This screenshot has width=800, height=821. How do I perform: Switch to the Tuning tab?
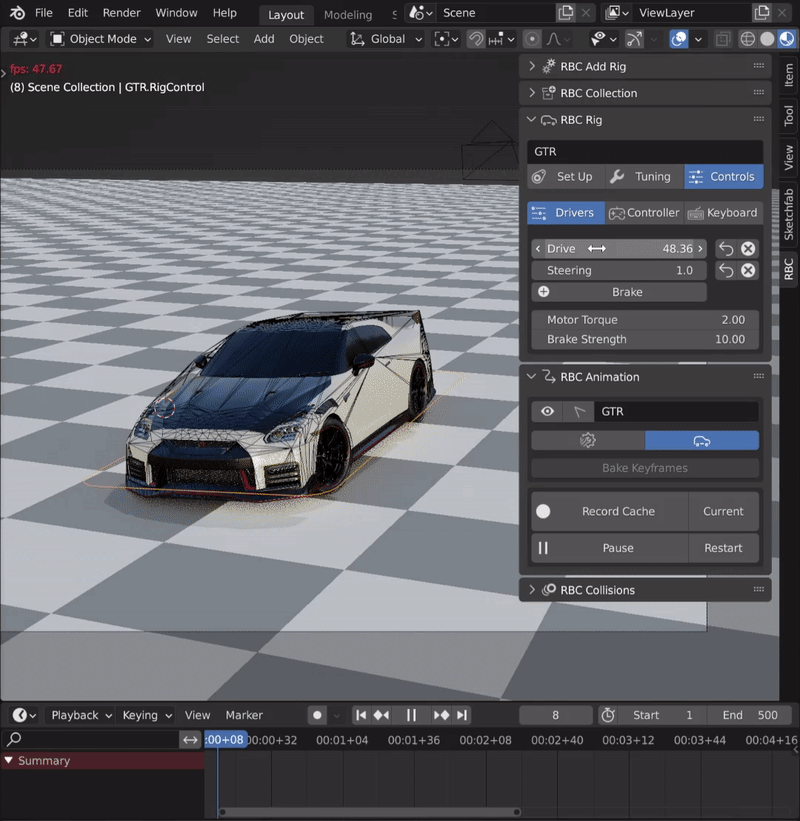[x=645, y=176]
